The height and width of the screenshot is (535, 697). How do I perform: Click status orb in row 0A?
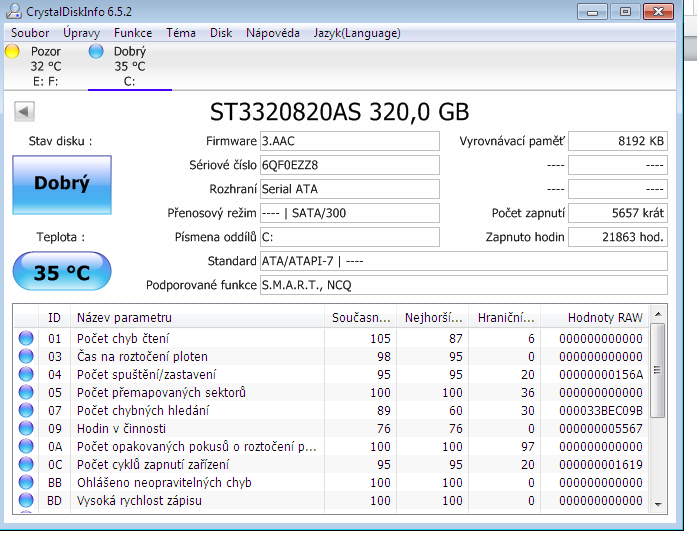point(26,446)
